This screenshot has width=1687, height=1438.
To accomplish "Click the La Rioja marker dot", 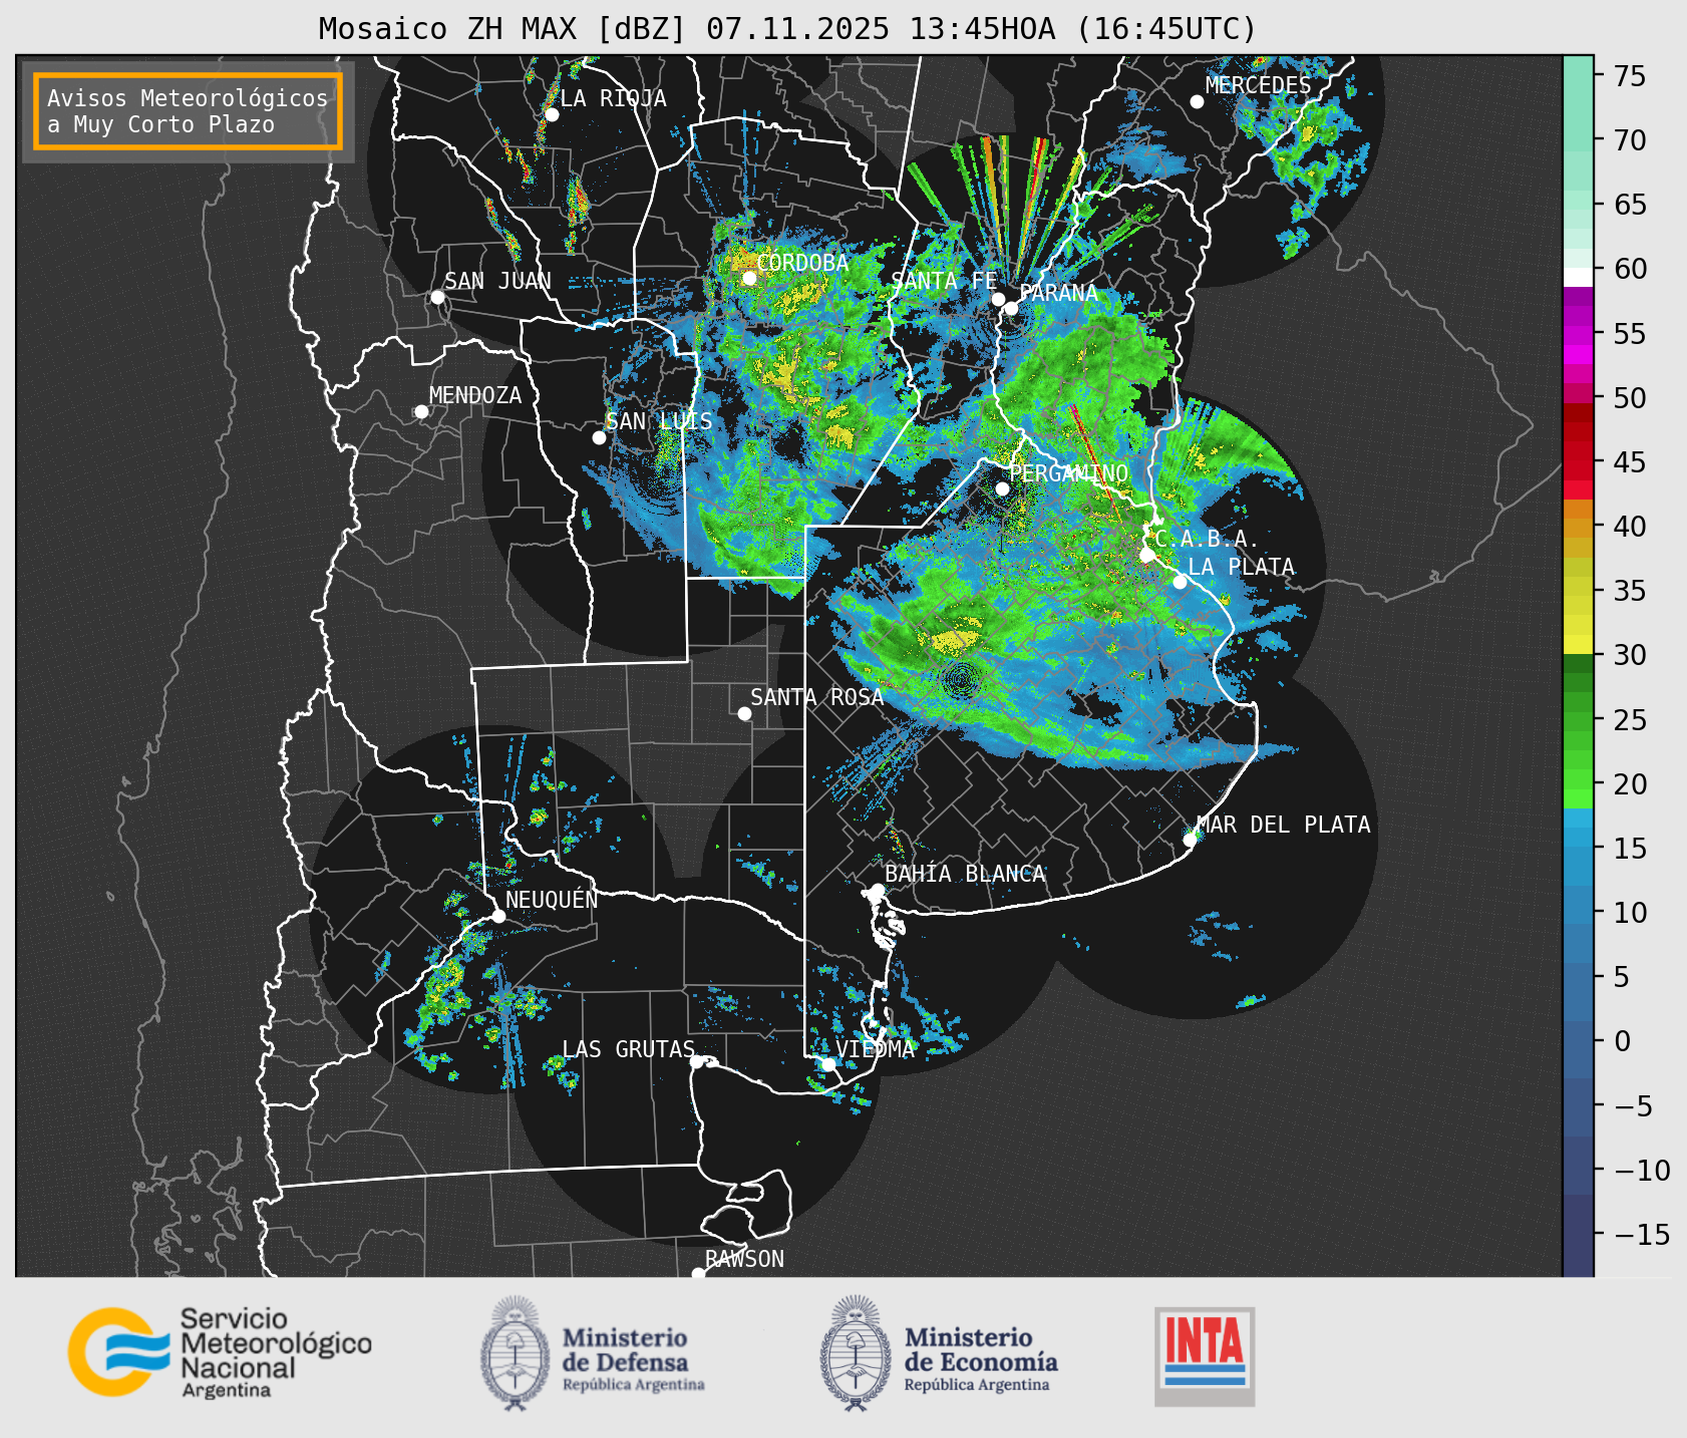I will click(x=552, y=115).
